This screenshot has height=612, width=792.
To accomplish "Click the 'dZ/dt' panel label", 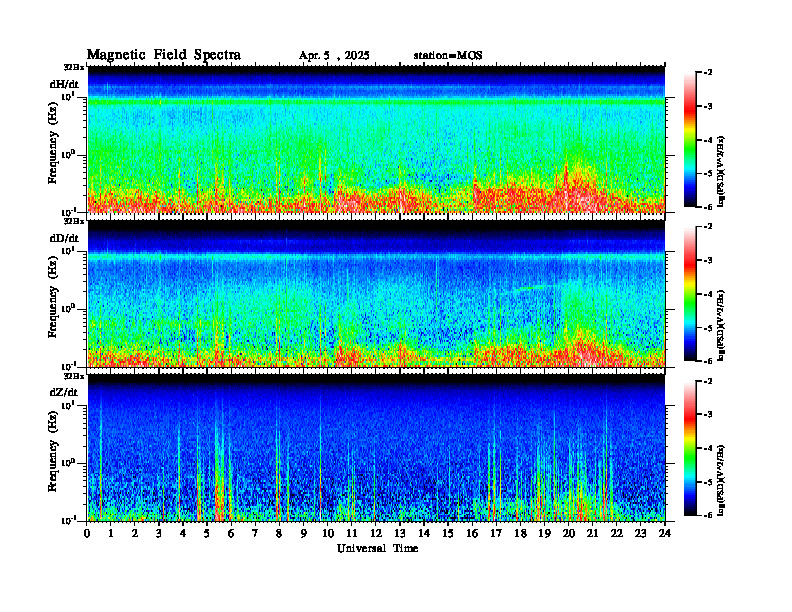I will coord(64,392).
